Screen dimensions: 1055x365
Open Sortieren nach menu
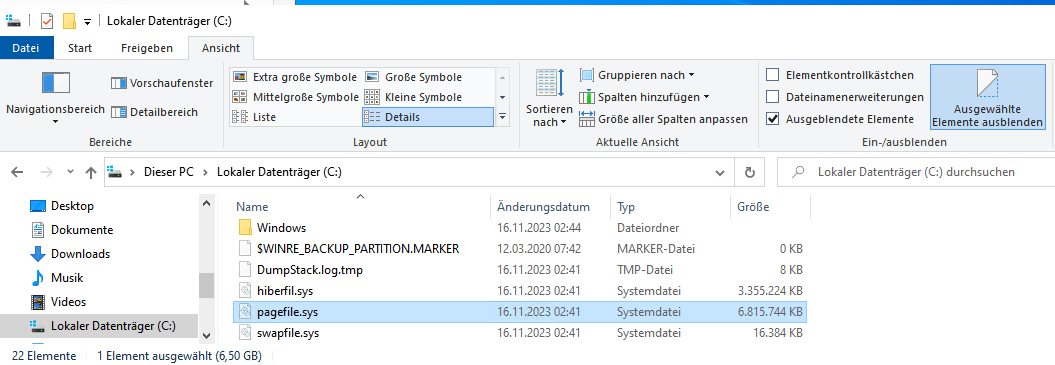[549, 97]
